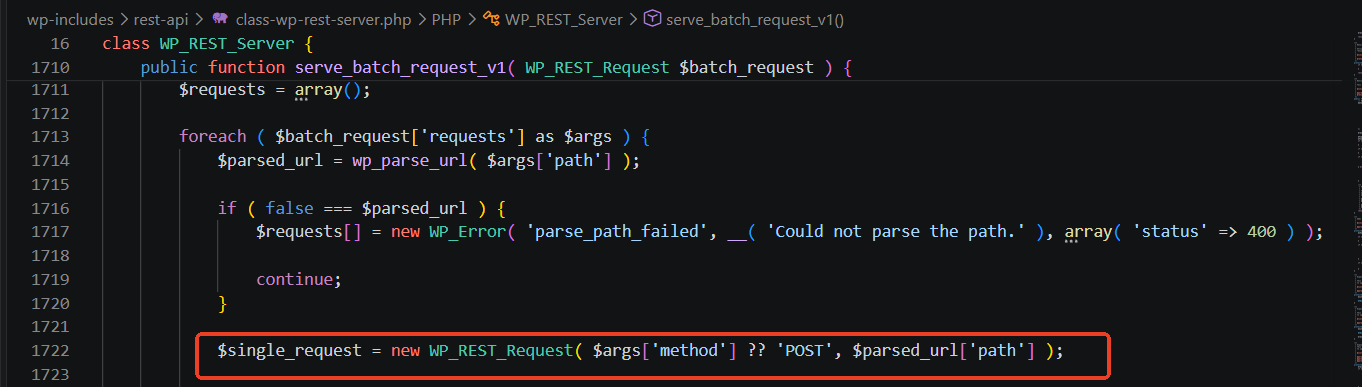Click WP_REST_Server class symbol icon in breadcrumb

tap(491, 19)
